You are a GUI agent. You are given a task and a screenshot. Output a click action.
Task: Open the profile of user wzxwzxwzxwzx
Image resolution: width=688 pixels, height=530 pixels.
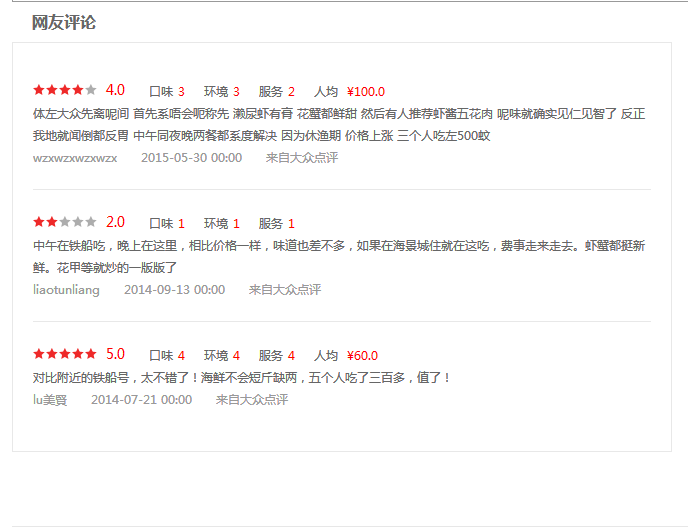click(x=75, y=158)
